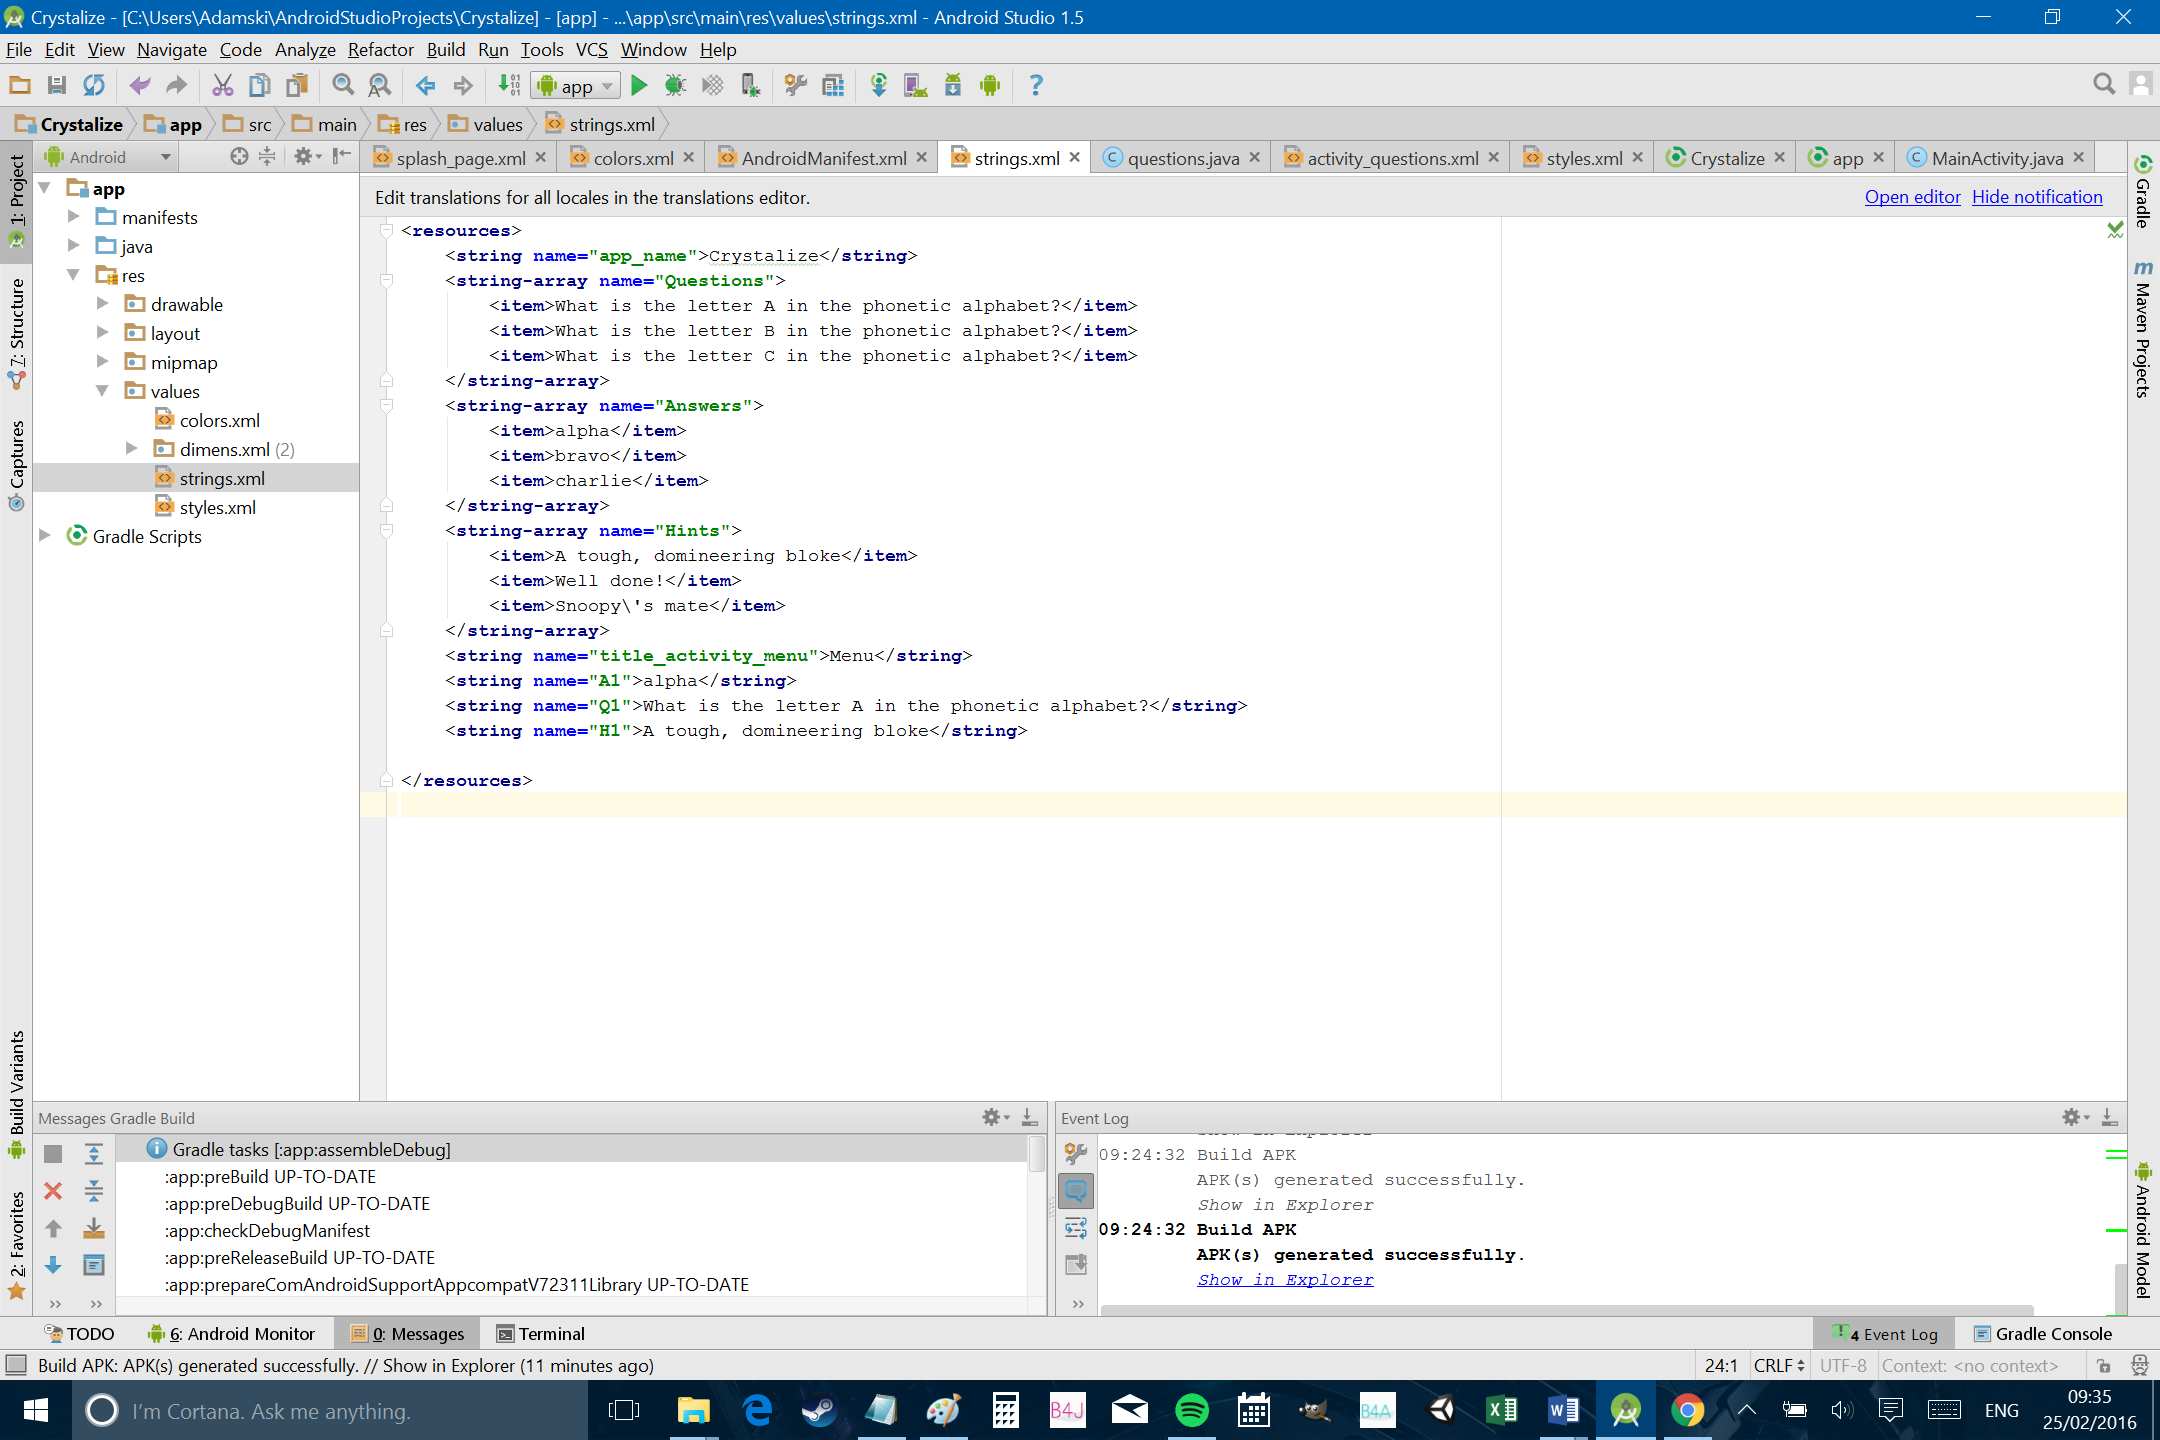Open Chrome from Windows taskbar
The image size is (2160, 1440).
(1687, 1410)
